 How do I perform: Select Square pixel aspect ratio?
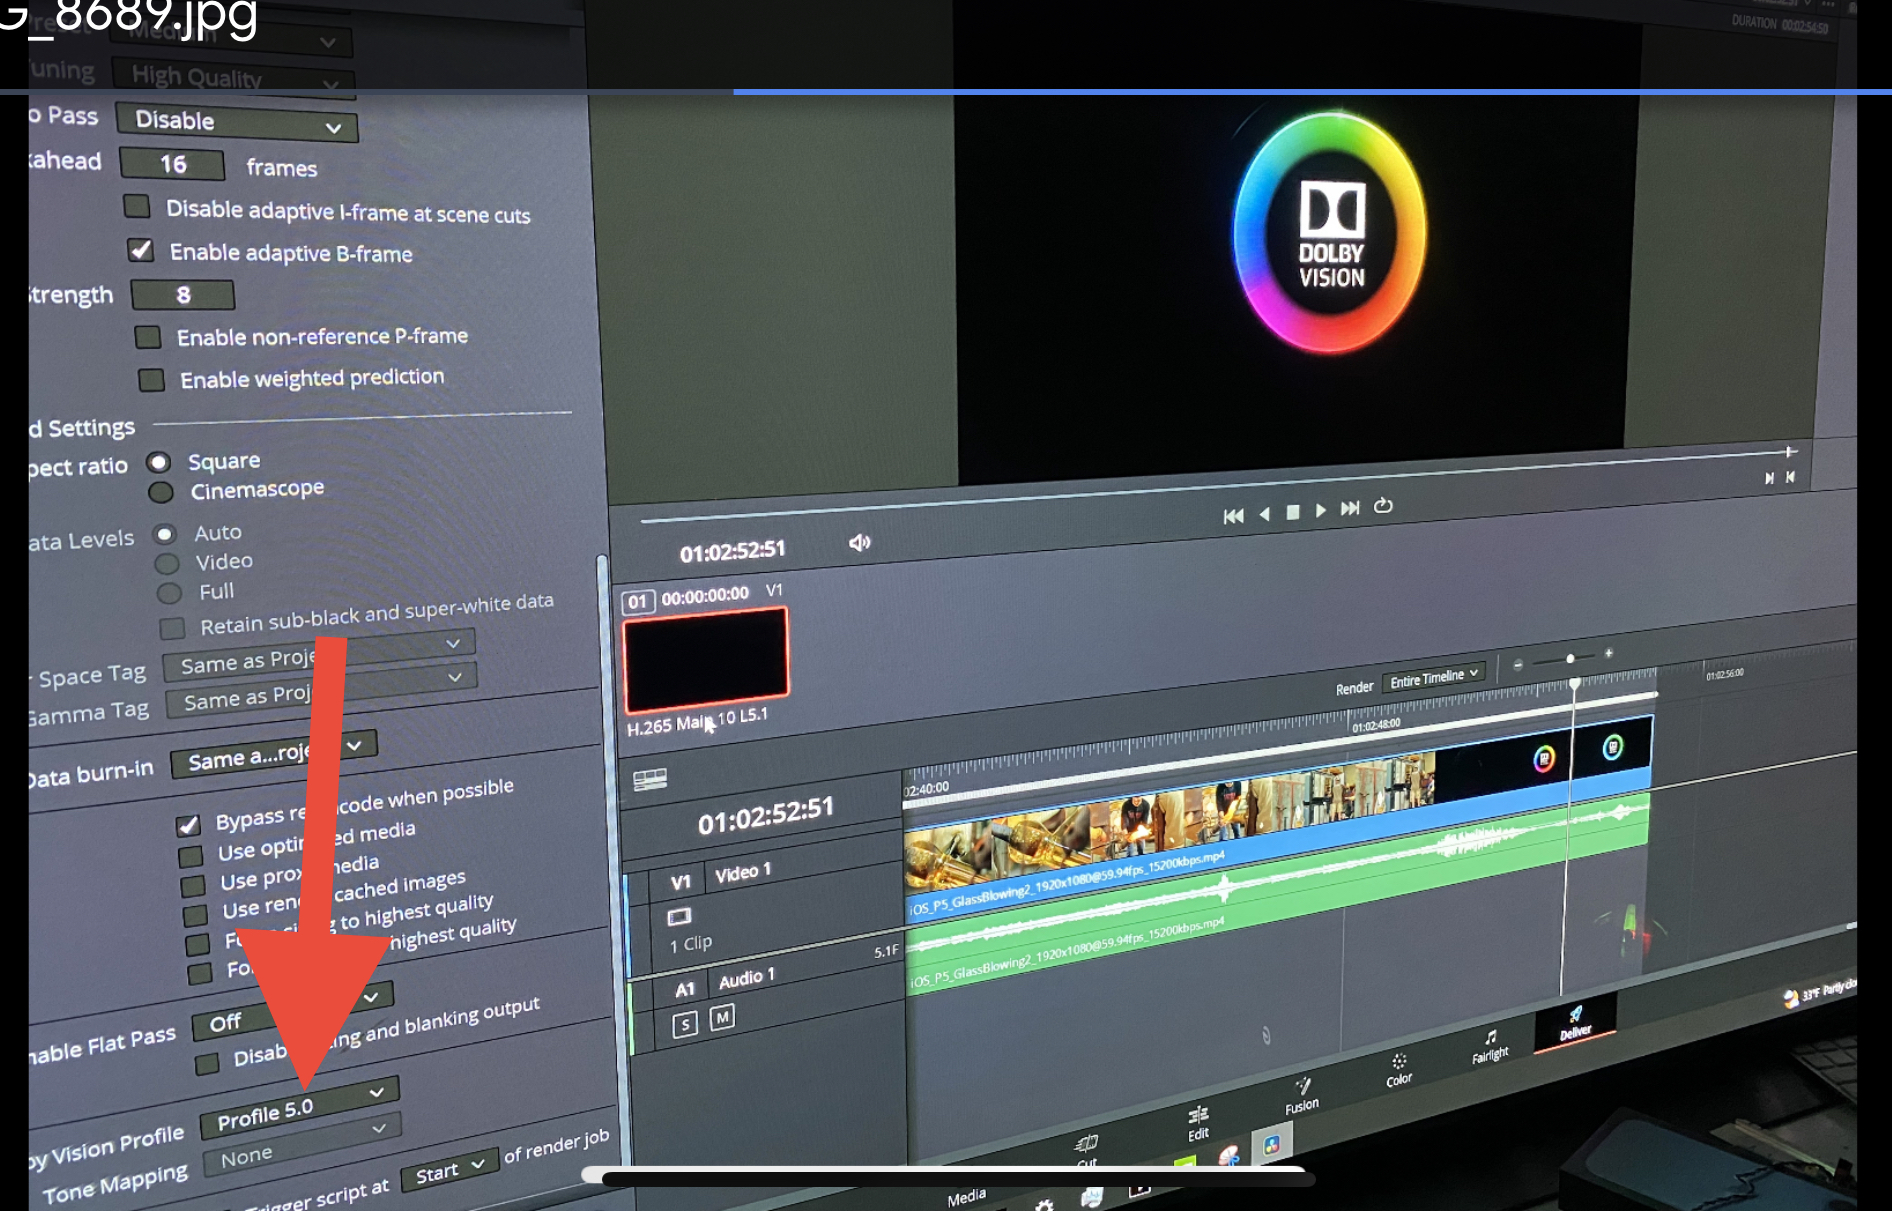point(158,462)
